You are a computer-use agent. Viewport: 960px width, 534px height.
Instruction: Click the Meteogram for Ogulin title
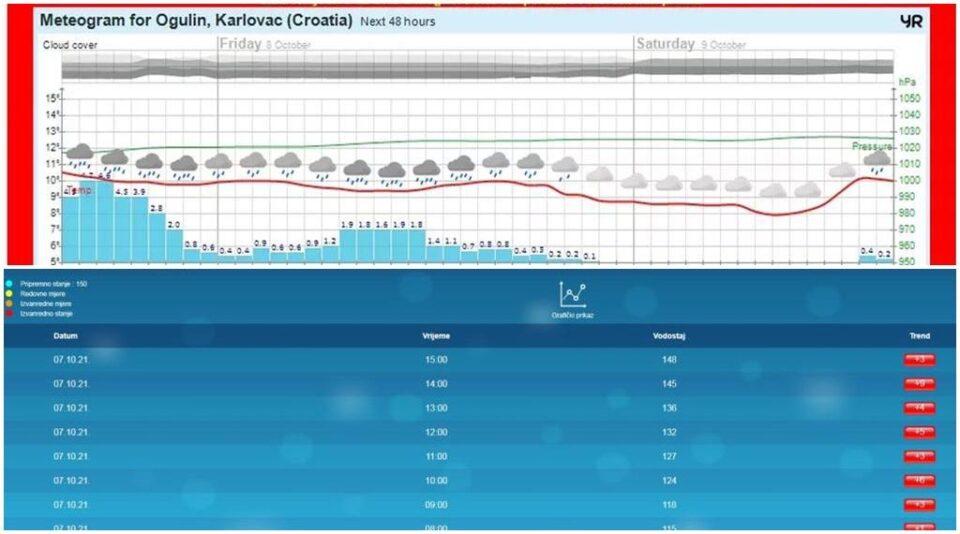[196, 20]
